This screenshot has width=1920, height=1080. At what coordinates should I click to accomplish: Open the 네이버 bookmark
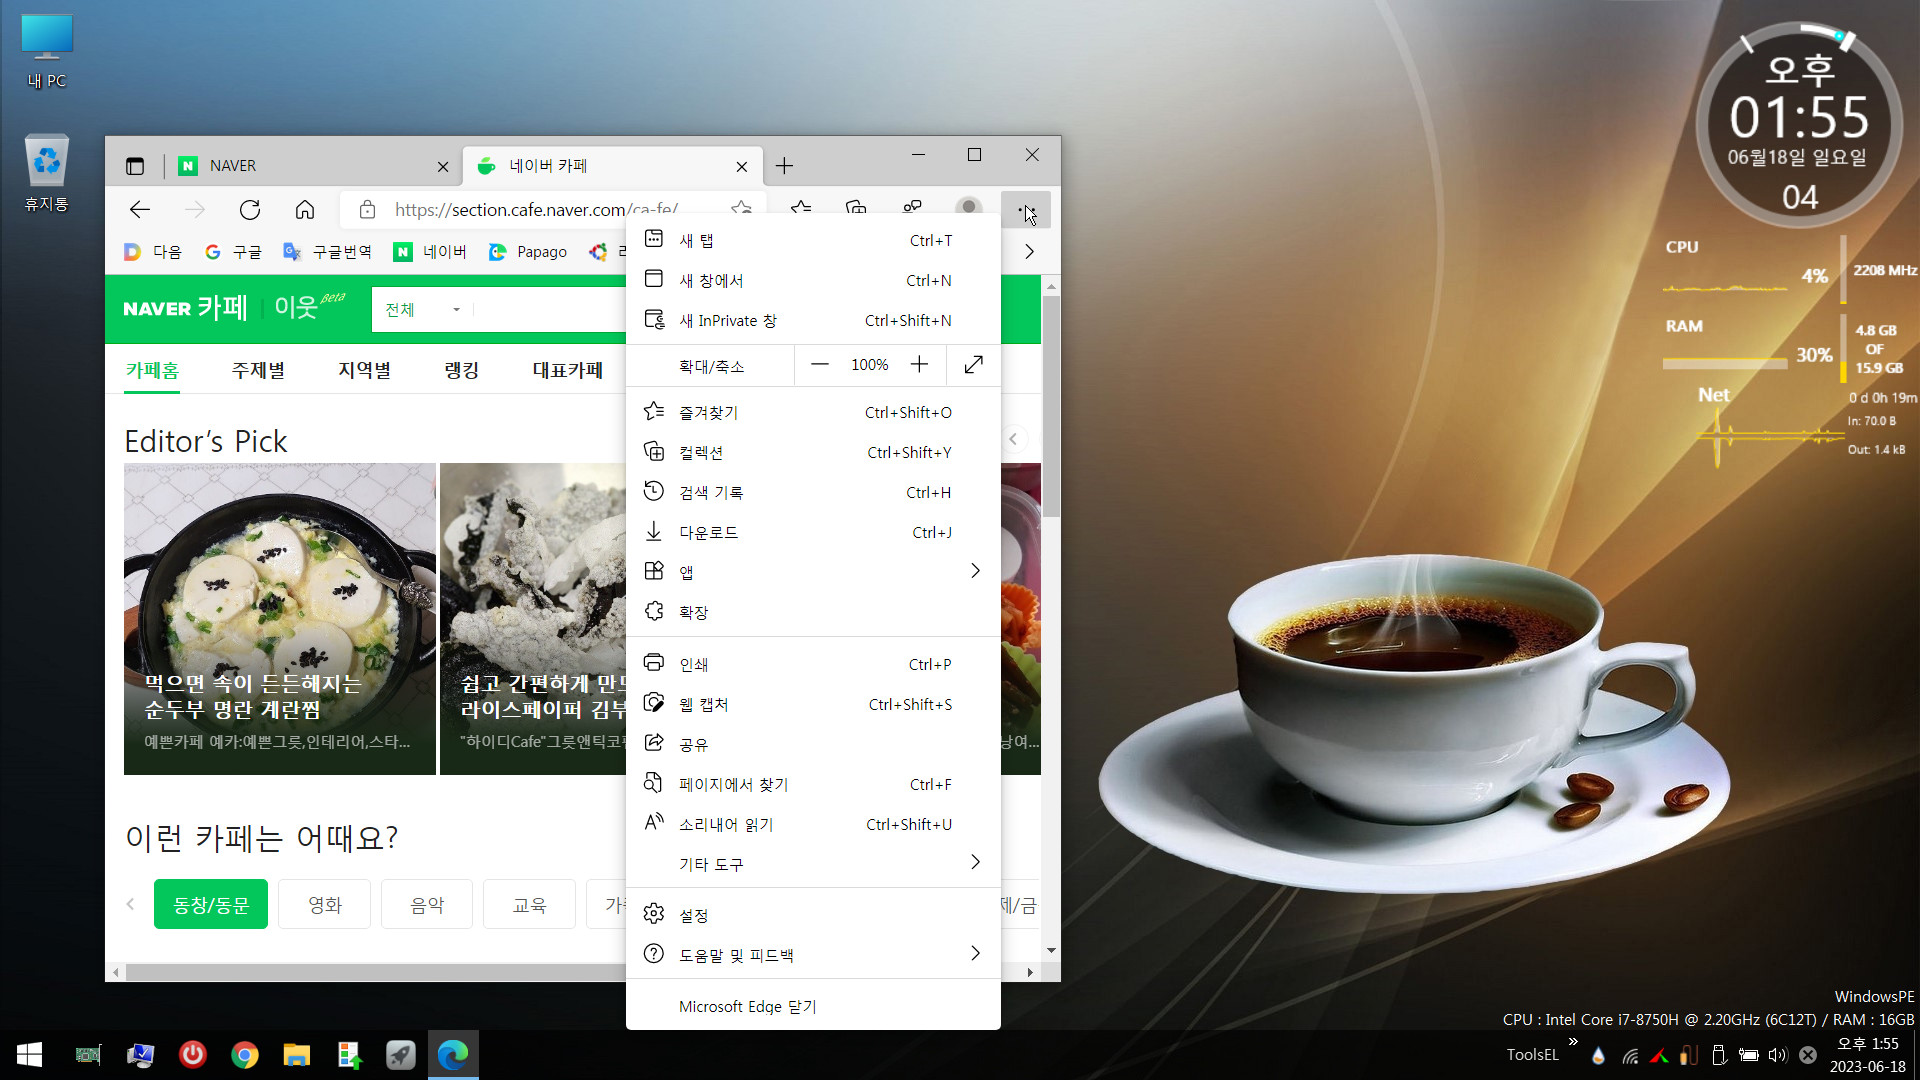click(430, 252)
